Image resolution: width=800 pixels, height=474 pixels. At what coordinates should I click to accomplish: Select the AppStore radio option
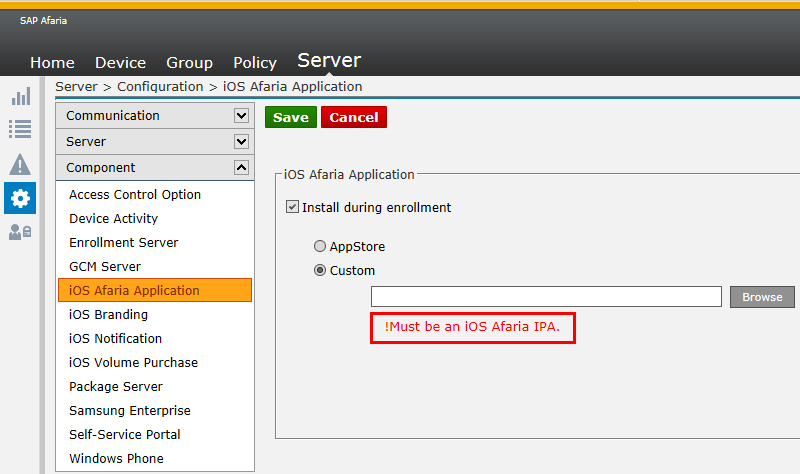[320, 246]
